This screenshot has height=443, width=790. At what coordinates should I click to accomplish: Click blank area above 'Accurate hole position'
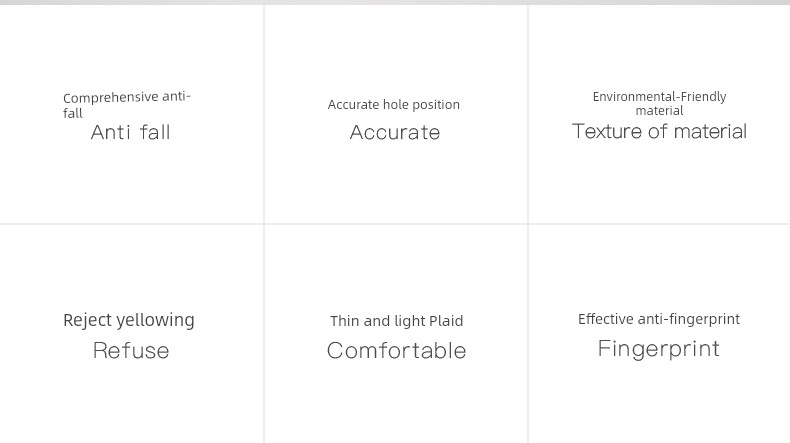396,50
